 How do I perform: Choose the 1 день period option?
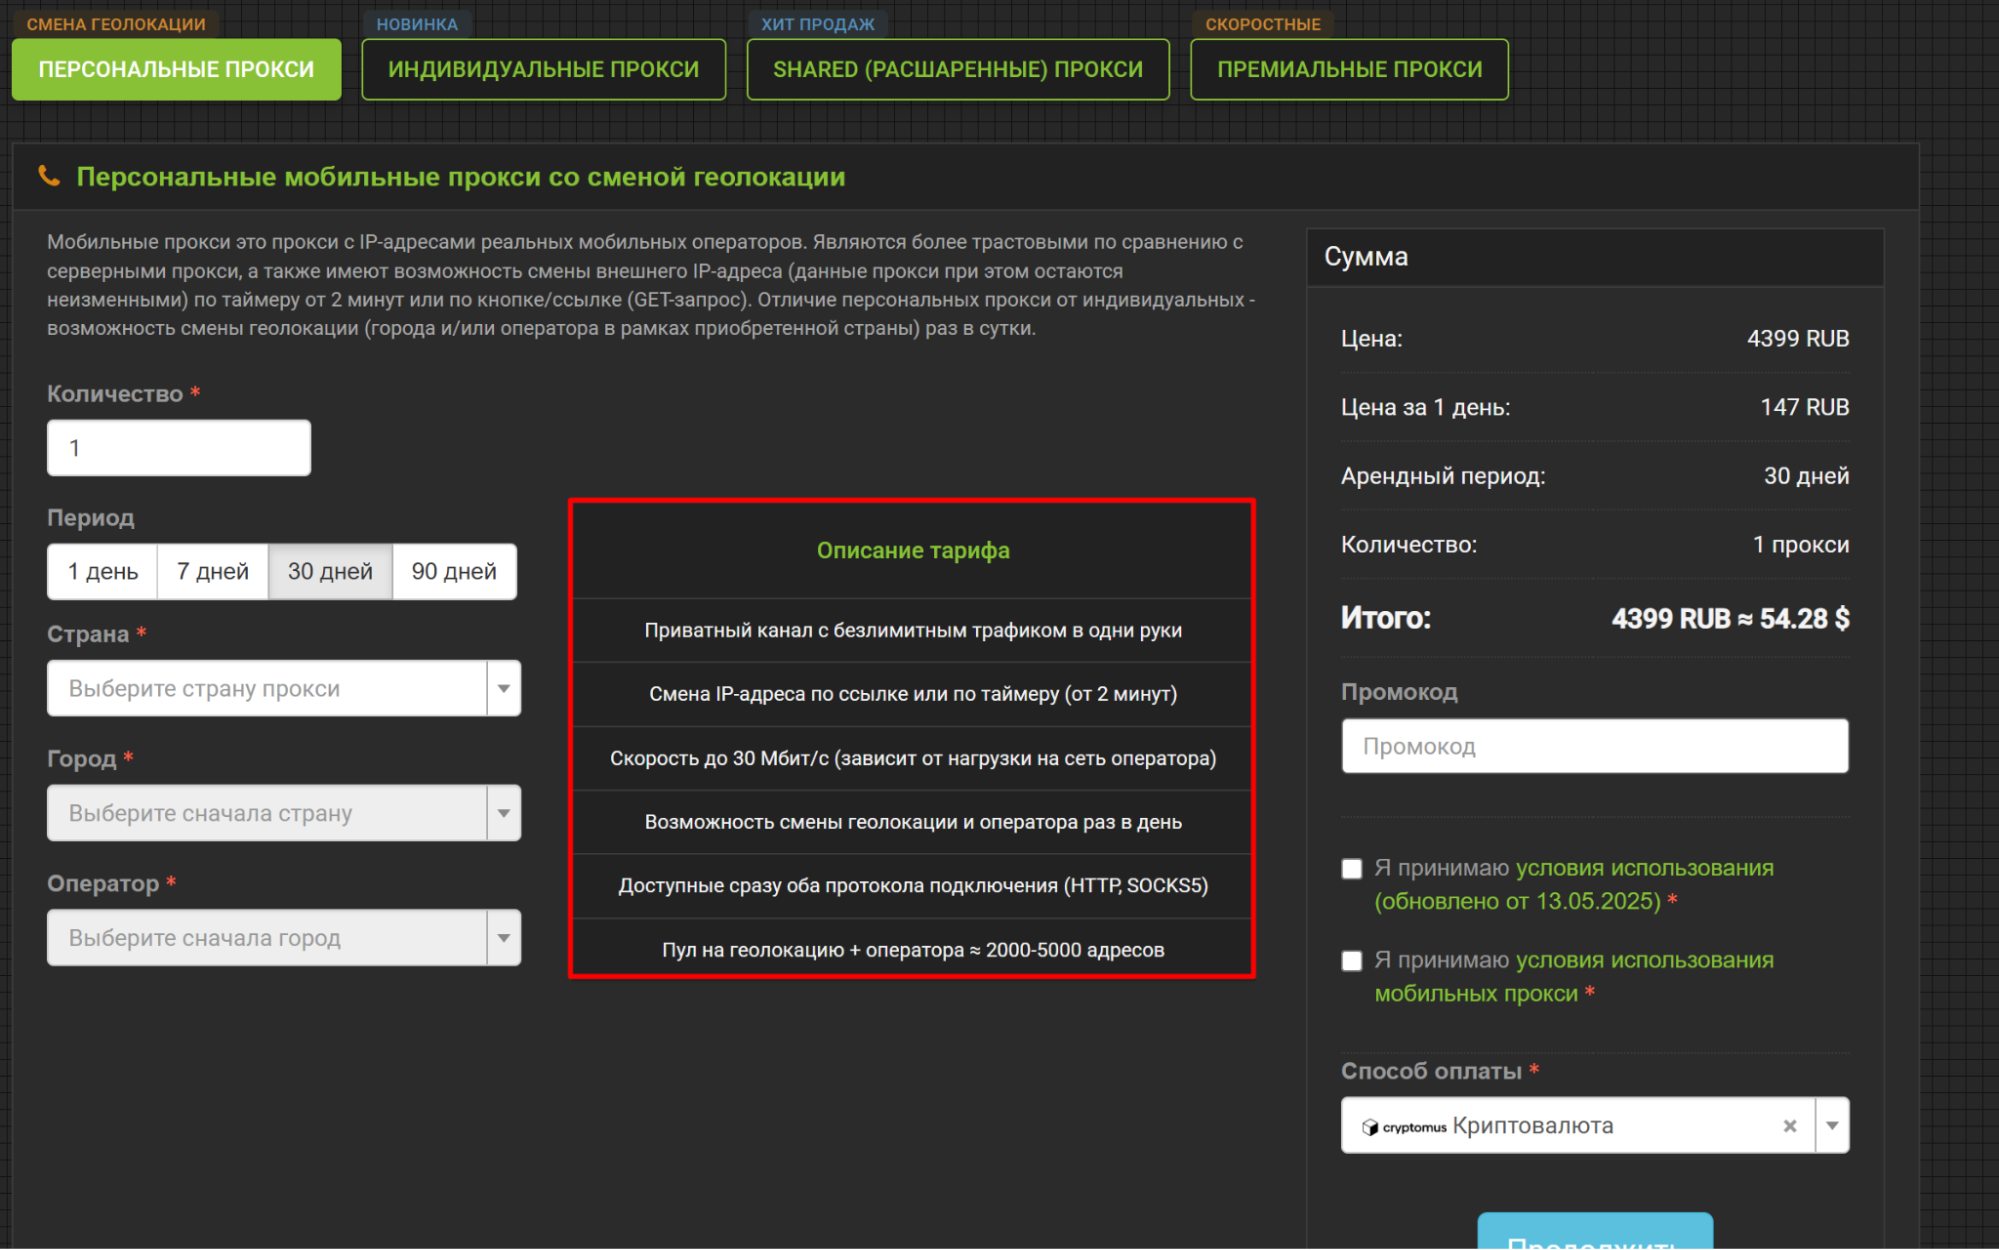(102, 571)
